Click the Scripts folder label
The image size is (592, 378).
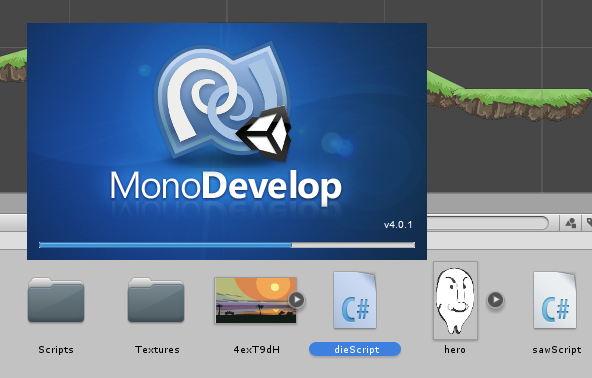(x=56, y=350)
